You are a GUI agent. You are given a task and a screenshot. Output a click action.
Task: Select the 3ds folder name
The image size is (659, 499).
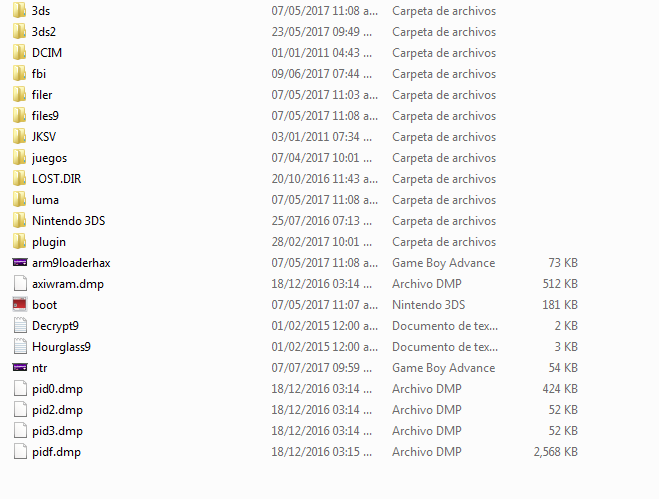[x=41, y=11]
